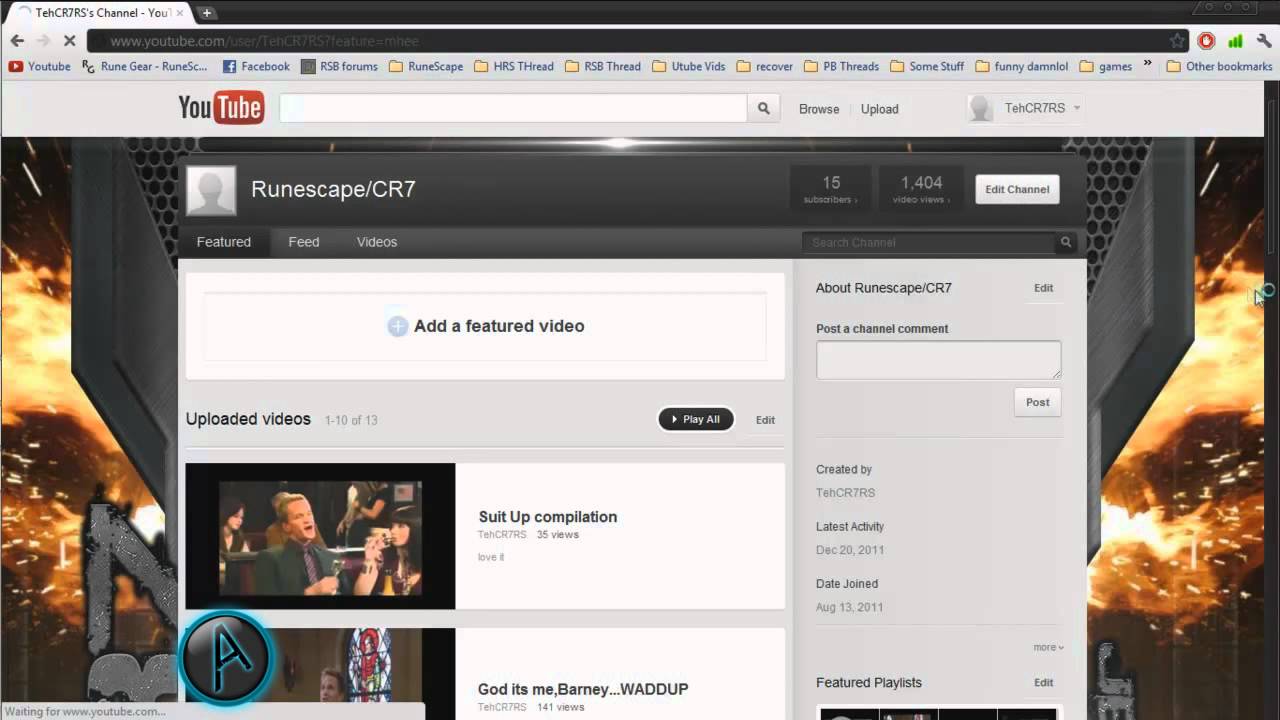Focus the channel comment text box
This screenshot has width=1280, height=720.
tap(938, 360)
